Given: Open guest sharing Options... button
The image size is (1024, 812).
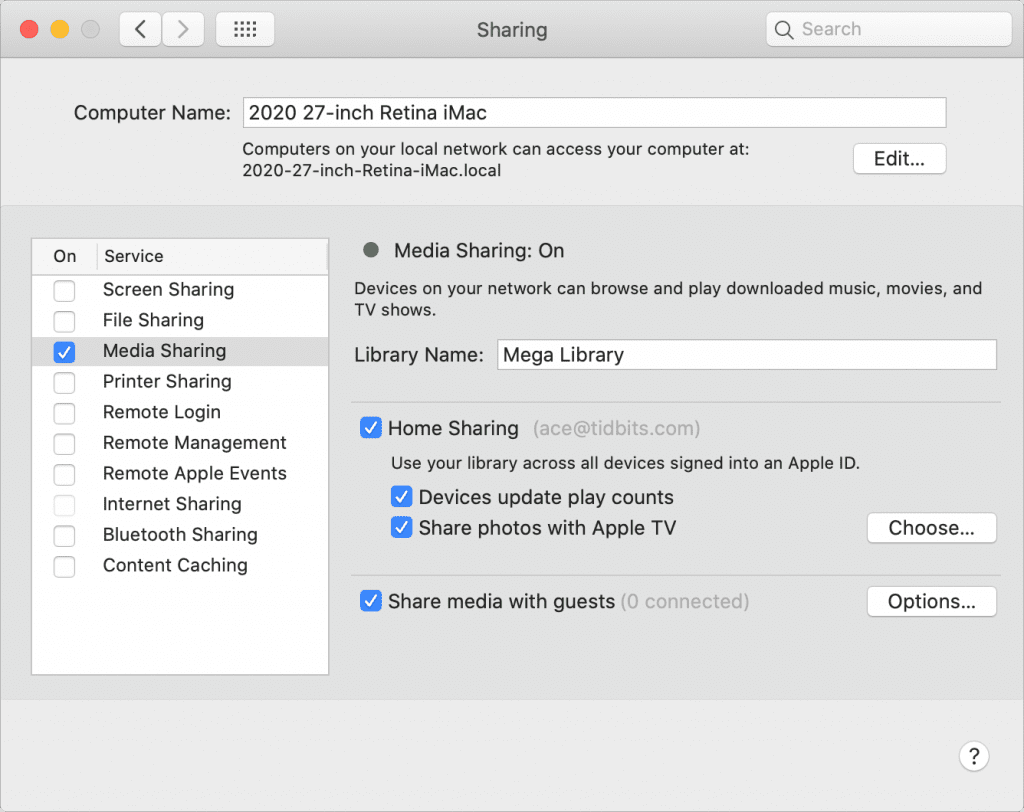Looking at the screenshot, I should [931, 601].
